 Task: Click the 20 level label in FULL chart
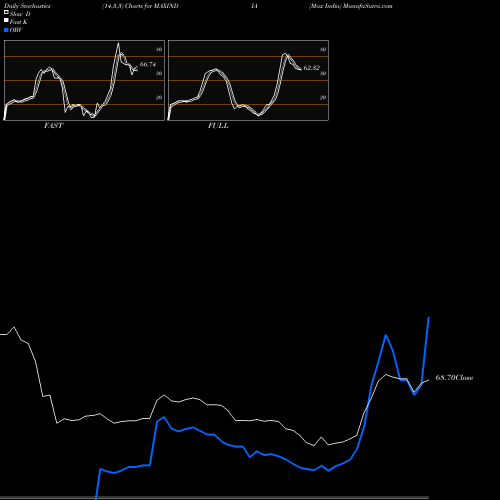[x=323, y=97]
